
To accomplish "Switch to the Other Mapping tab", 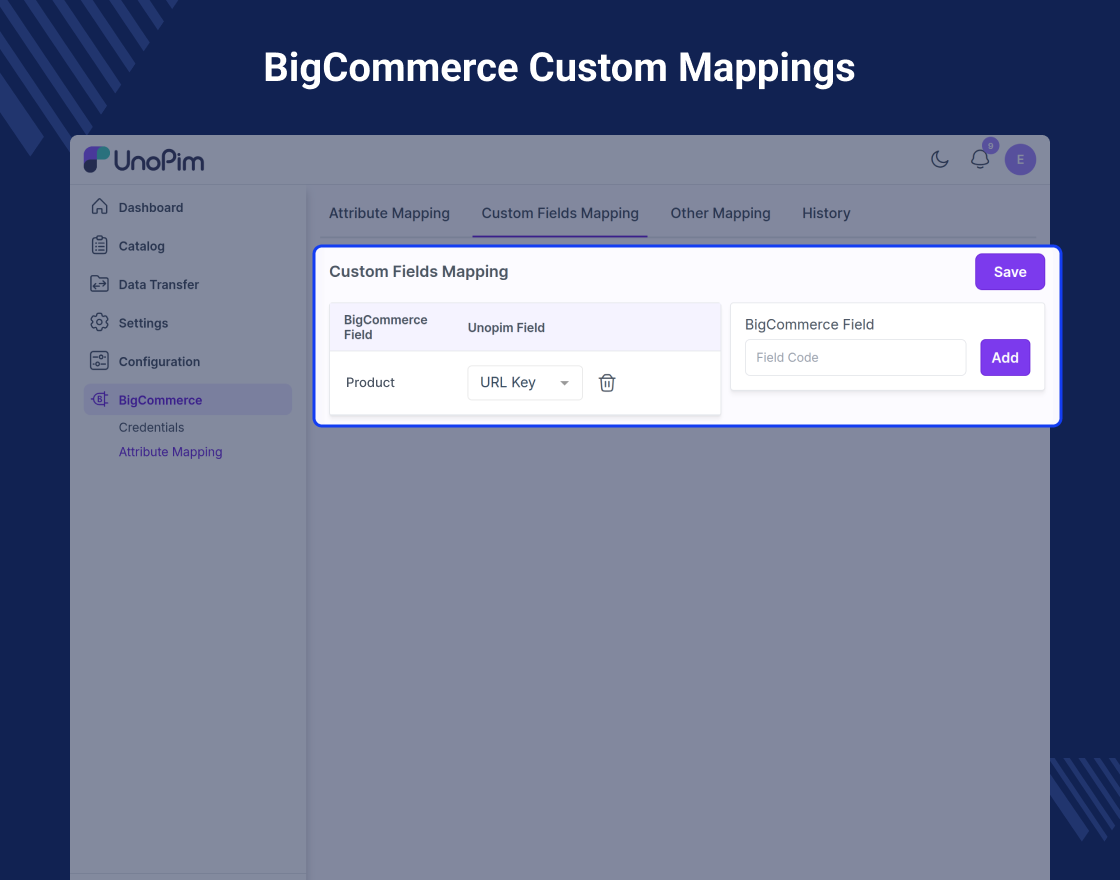I will coord(720,213).
